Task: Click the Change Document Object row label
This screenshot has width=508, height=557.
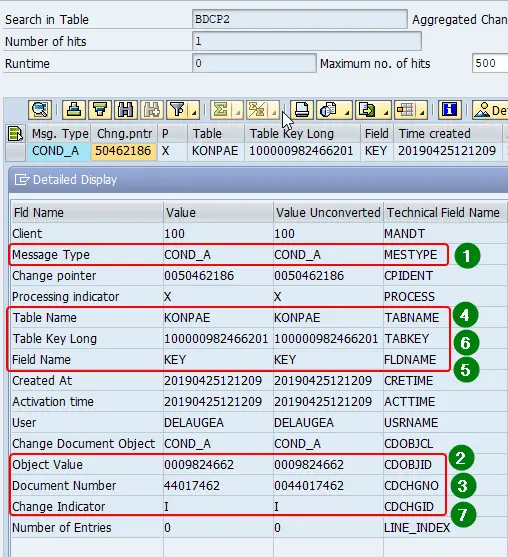Action: 84,444
